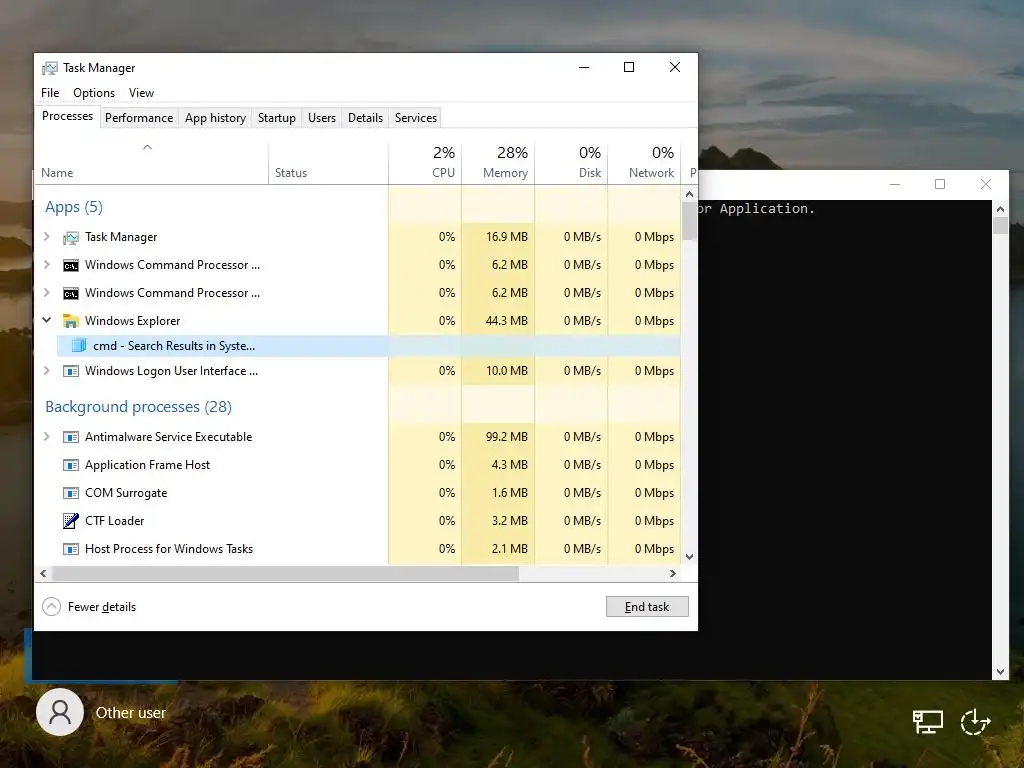Click the Other user avatar icon

[60, 712]
